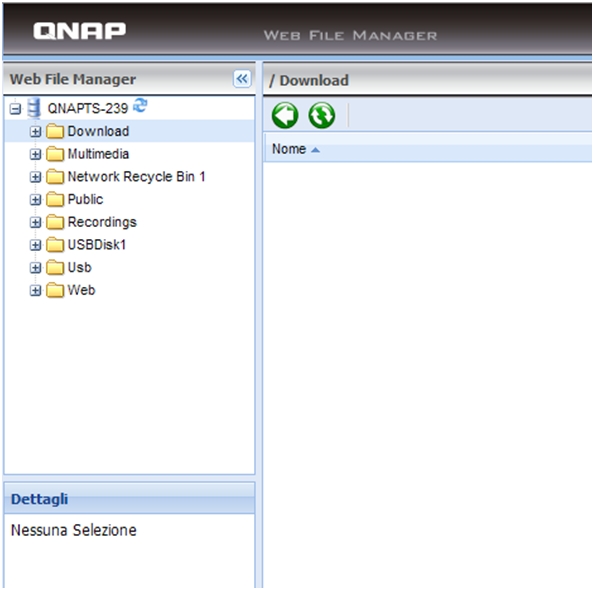
Task: Sort by the Nome column header
Action: click(427, 149)
